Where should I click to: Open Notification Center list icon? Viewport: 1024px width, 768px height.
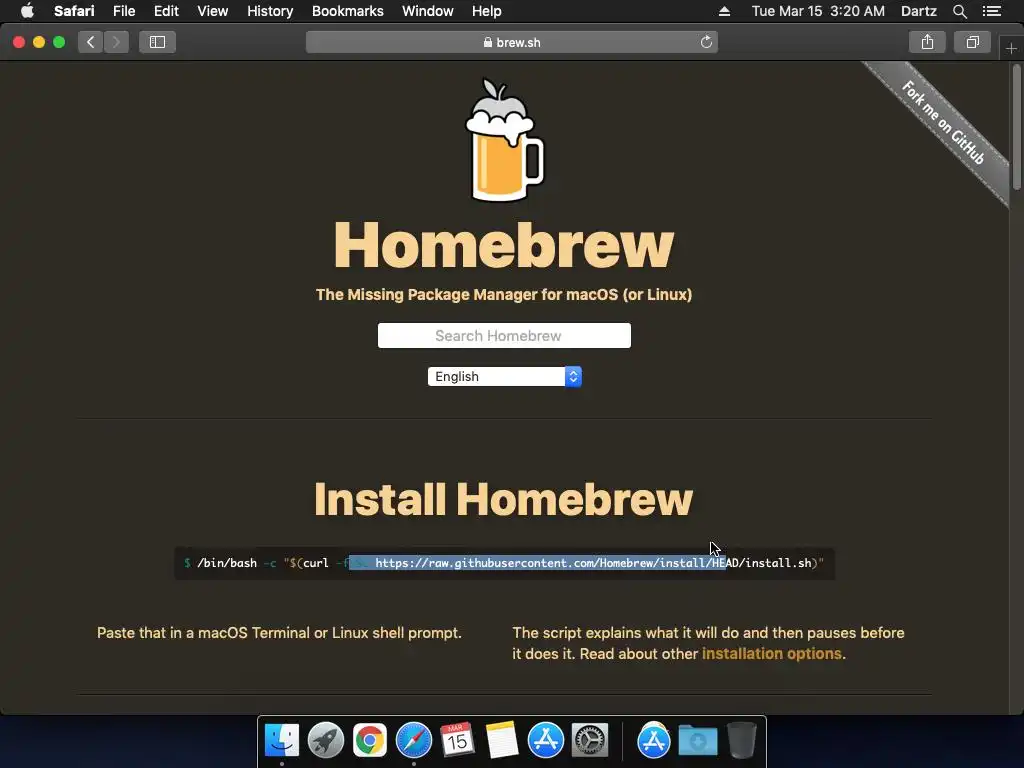(992, 11)
